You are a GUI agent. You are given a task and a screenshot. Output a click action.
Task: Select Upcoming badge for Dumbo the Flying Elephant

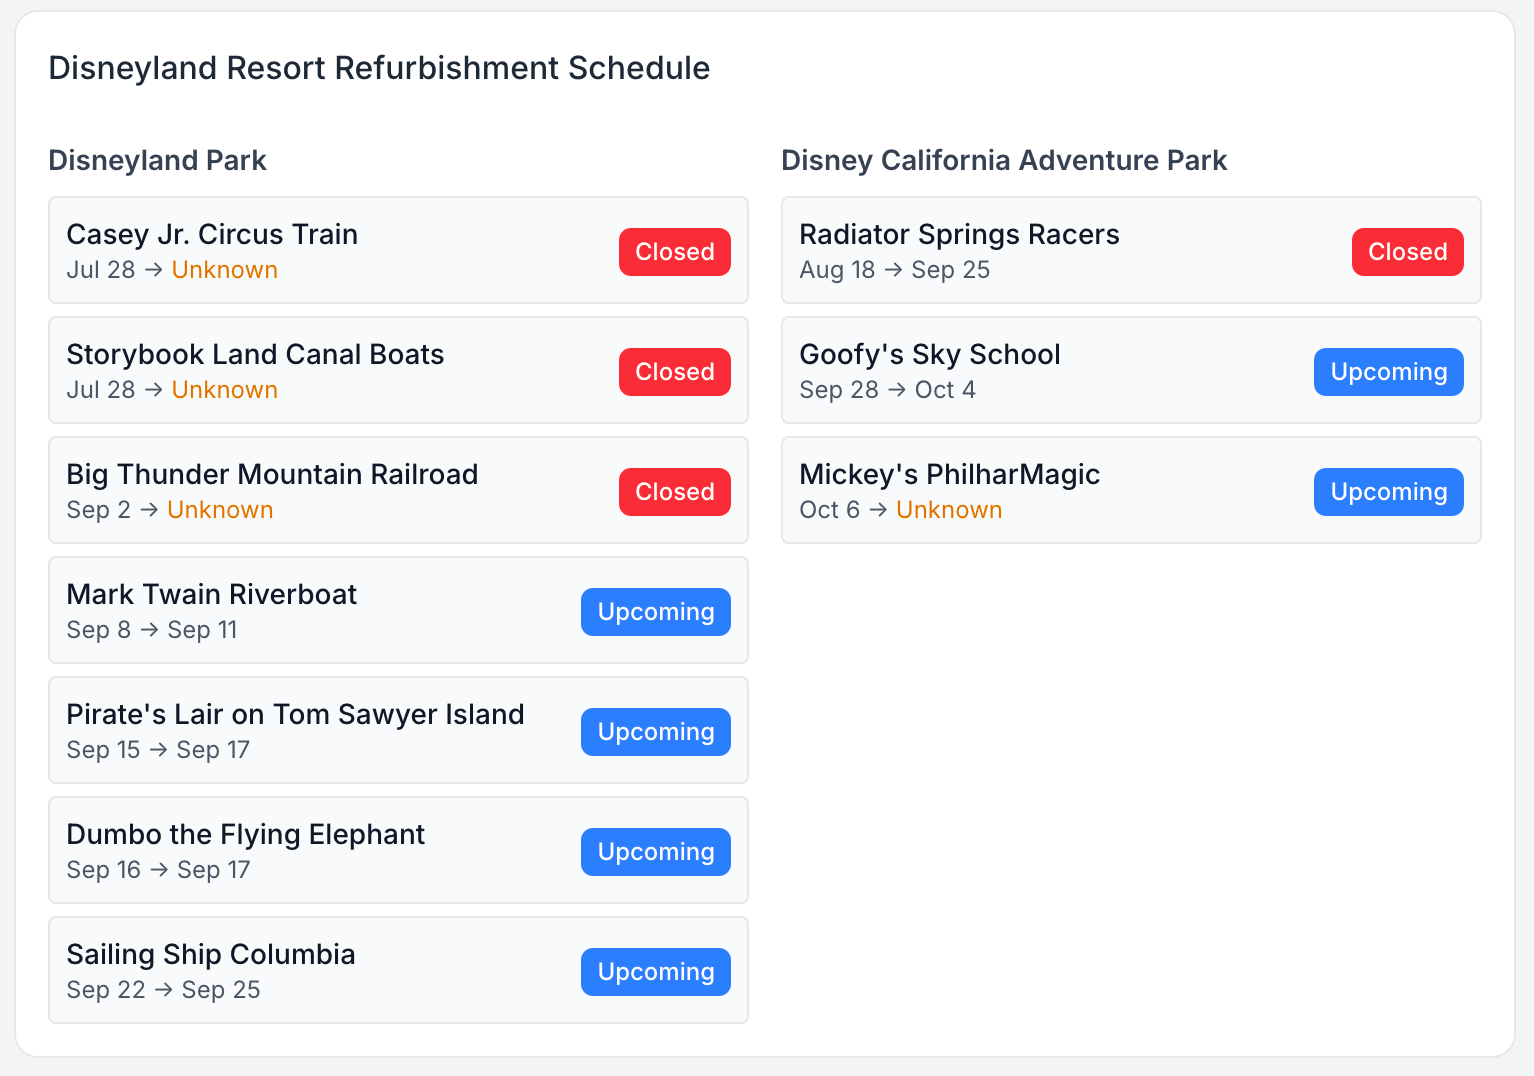tap(656, 852)
